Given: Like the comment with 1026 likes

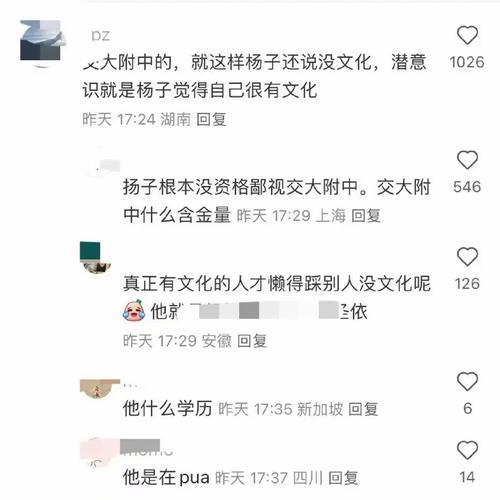Looking at the screenshot, I should click(467, 35).
